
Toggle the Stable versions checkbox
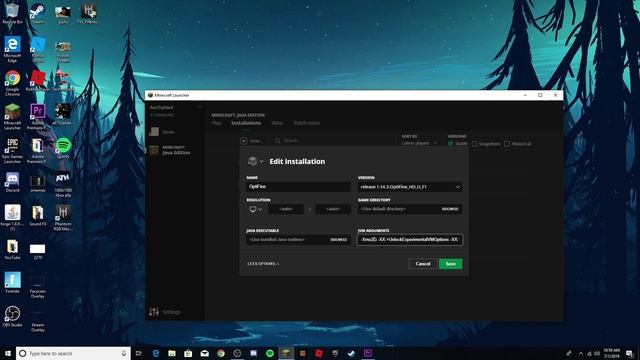(x=451, y=144)
